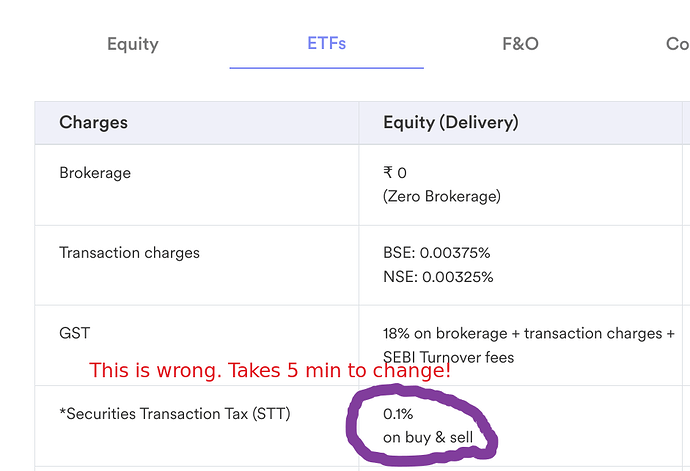Viewport: 690px width, 471px height.
Task: Click the 18% on brokerage text
Action: (x=445, y=334)
